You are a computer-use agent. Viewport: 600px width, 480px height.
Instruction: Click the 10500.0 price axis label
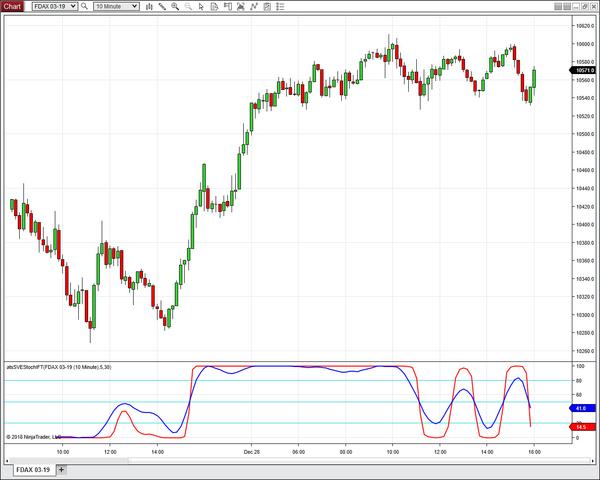[585, 134]
